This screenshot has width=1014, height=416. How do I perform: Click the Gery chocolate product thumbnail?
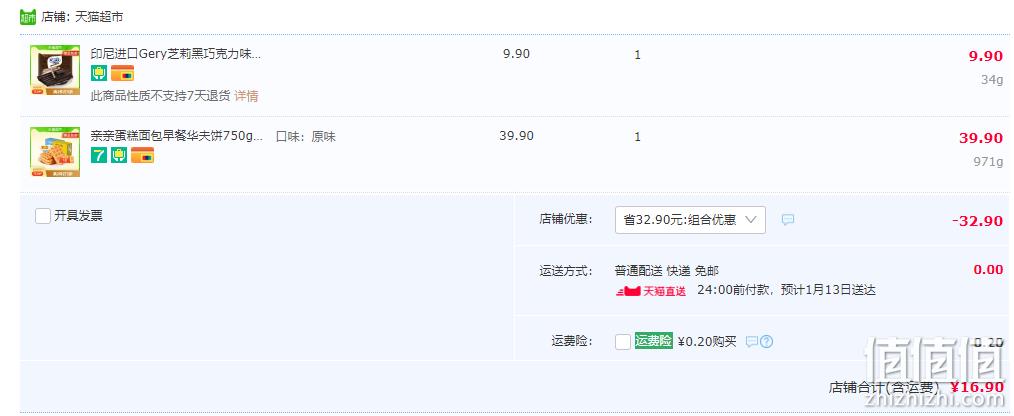pos(55,71)
